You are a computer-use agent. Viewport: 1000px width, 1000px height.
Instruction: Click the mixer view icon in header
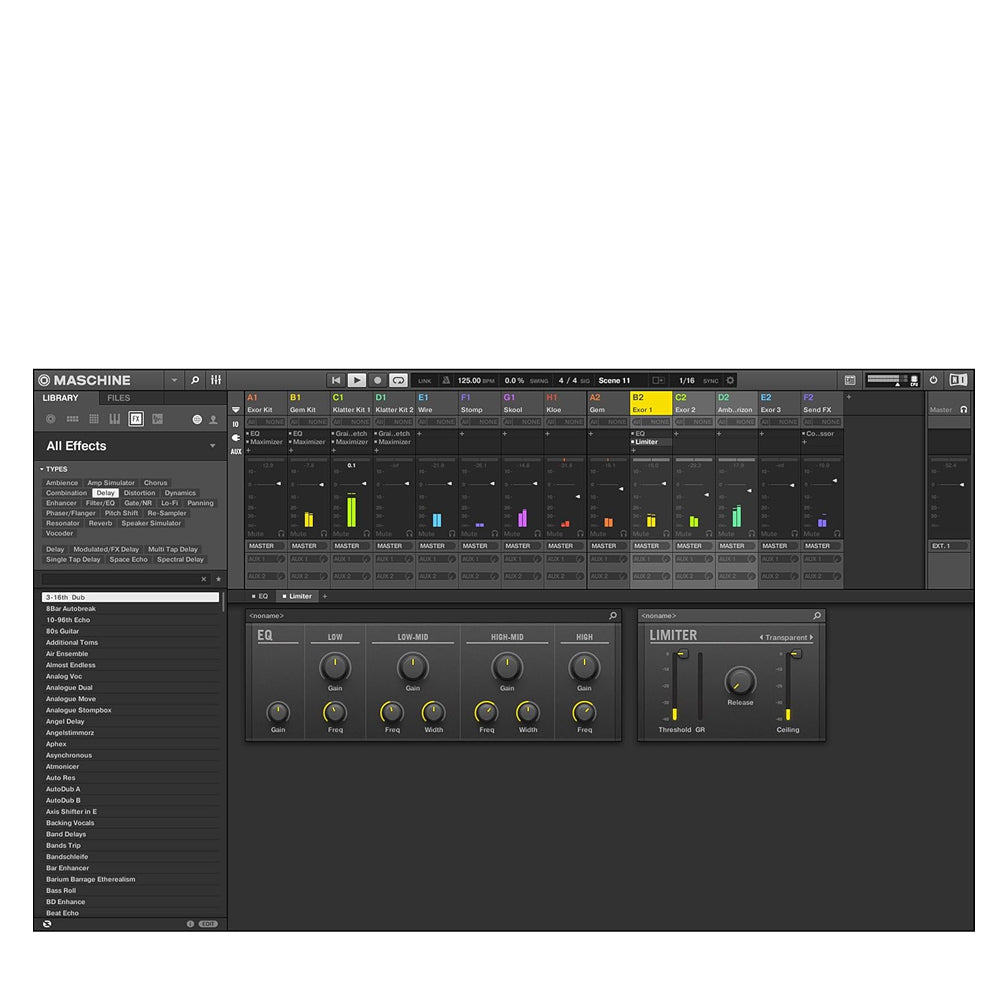216,380
